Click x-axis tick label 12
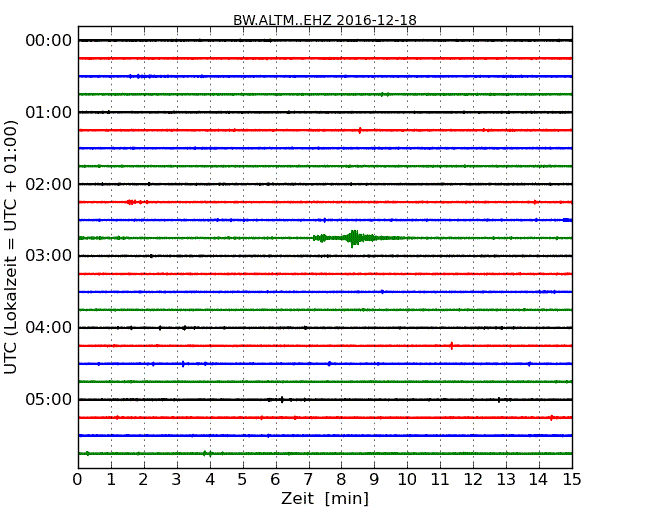 coord(473,479)
